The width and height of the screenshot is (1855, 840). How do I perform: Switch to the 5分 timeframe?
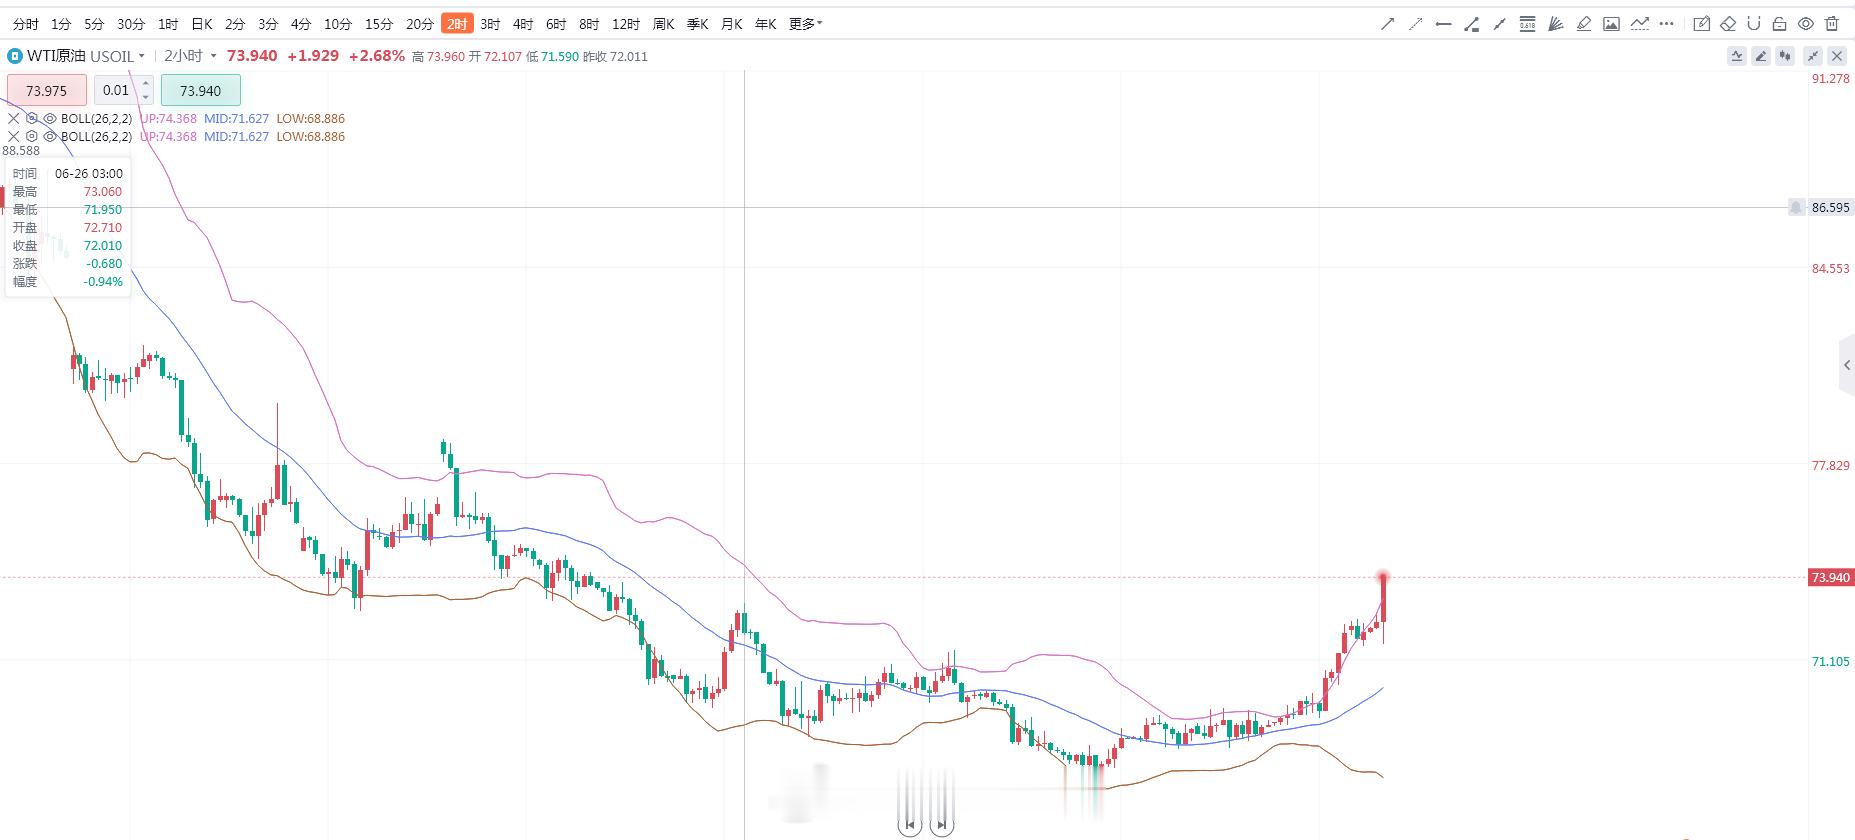click(x=94, y=24)
